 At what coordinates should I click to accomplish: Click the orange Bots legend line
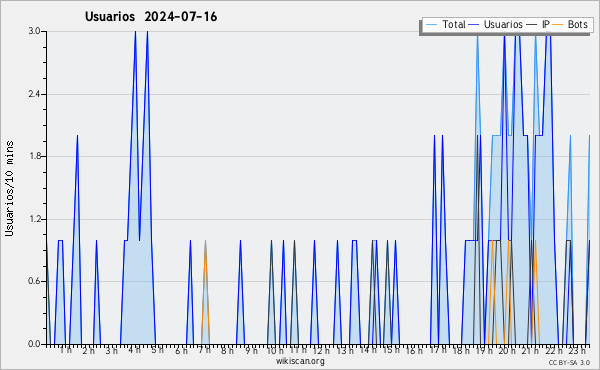tap(558, 25)
